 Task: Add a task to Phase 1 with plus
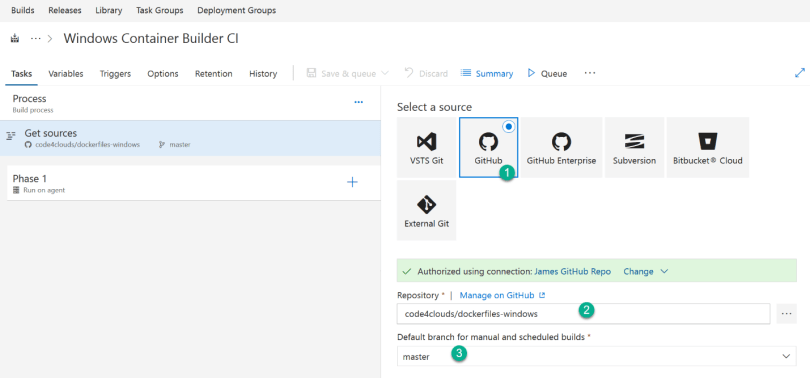coord(352,182)
